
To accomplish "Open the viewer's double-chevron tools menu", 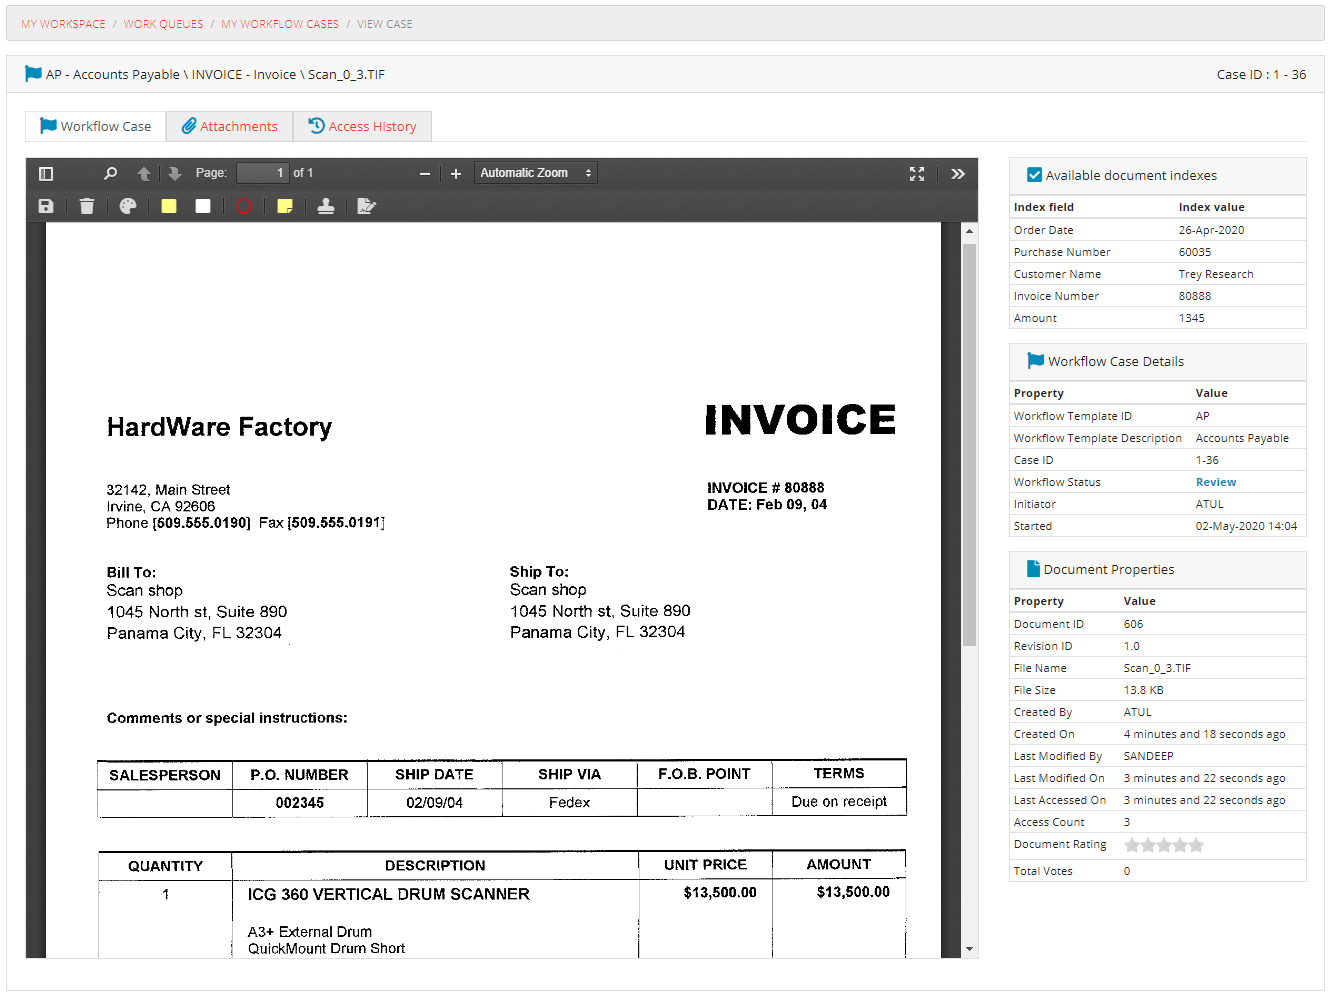I will (958, 173).
